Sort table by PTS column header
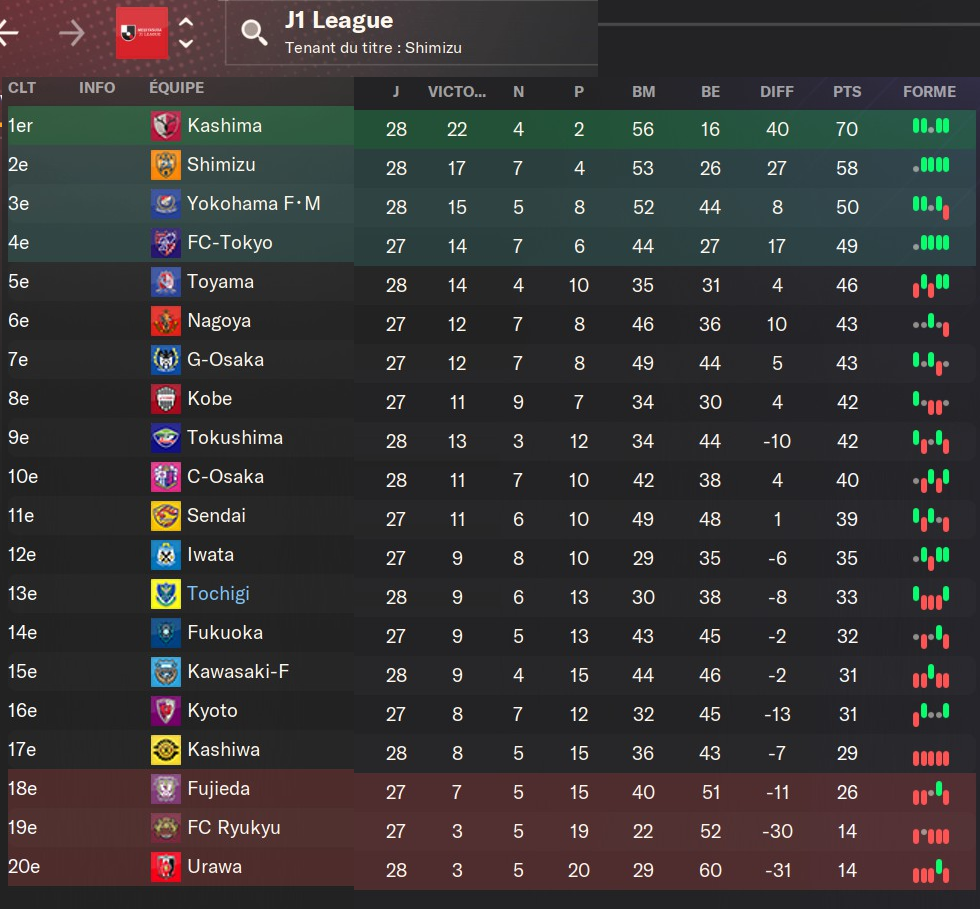Viewport: 980px width, 909px height. coord(847,91)
